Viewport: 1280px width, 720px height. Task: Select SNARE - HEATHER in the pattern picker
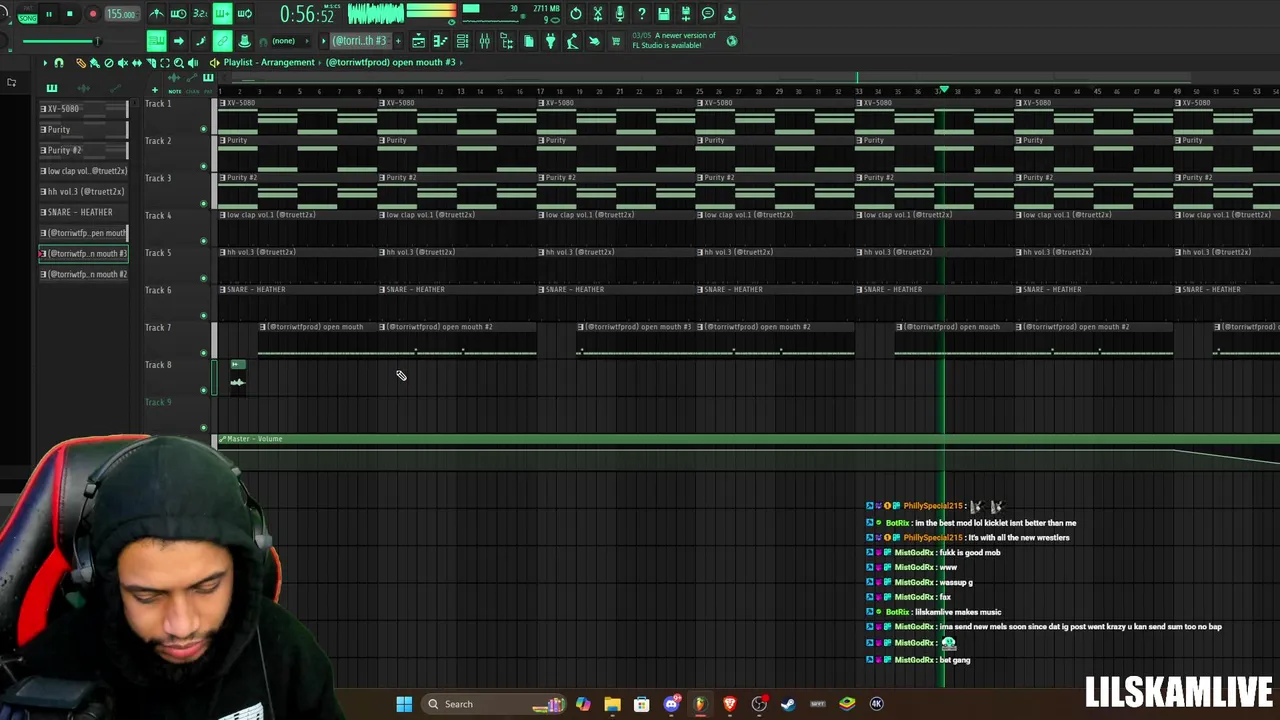click(x=83, y=212)
